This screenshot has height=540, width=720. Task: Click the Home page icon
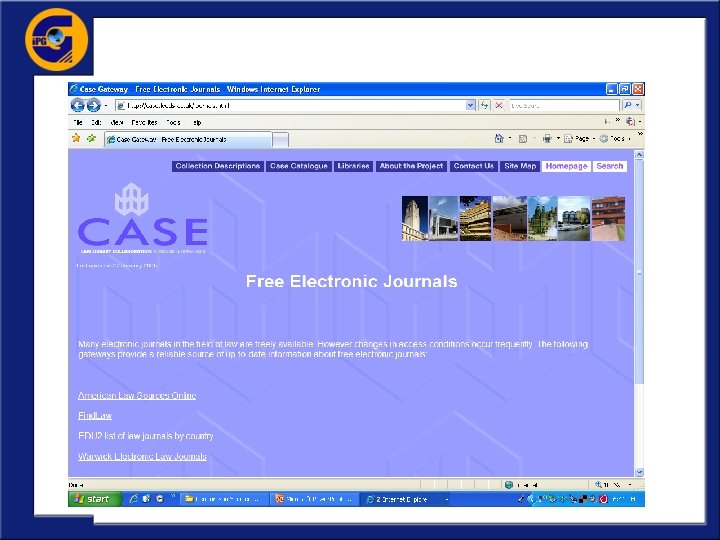pos(499,138)
